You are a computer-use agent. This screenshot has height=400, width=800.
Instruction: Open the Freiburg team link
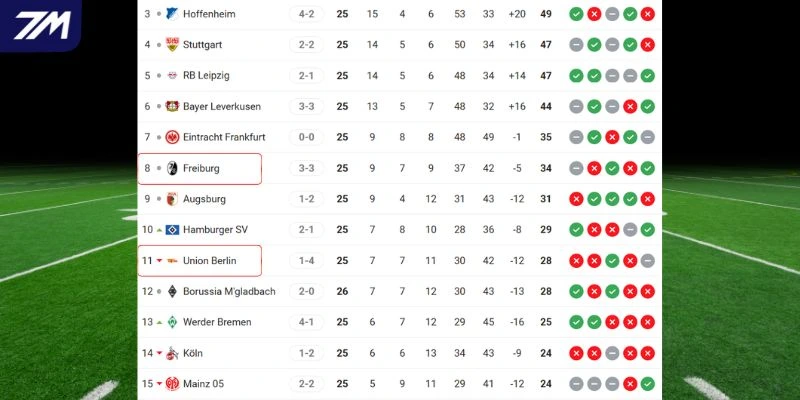(x=201, y=168)
